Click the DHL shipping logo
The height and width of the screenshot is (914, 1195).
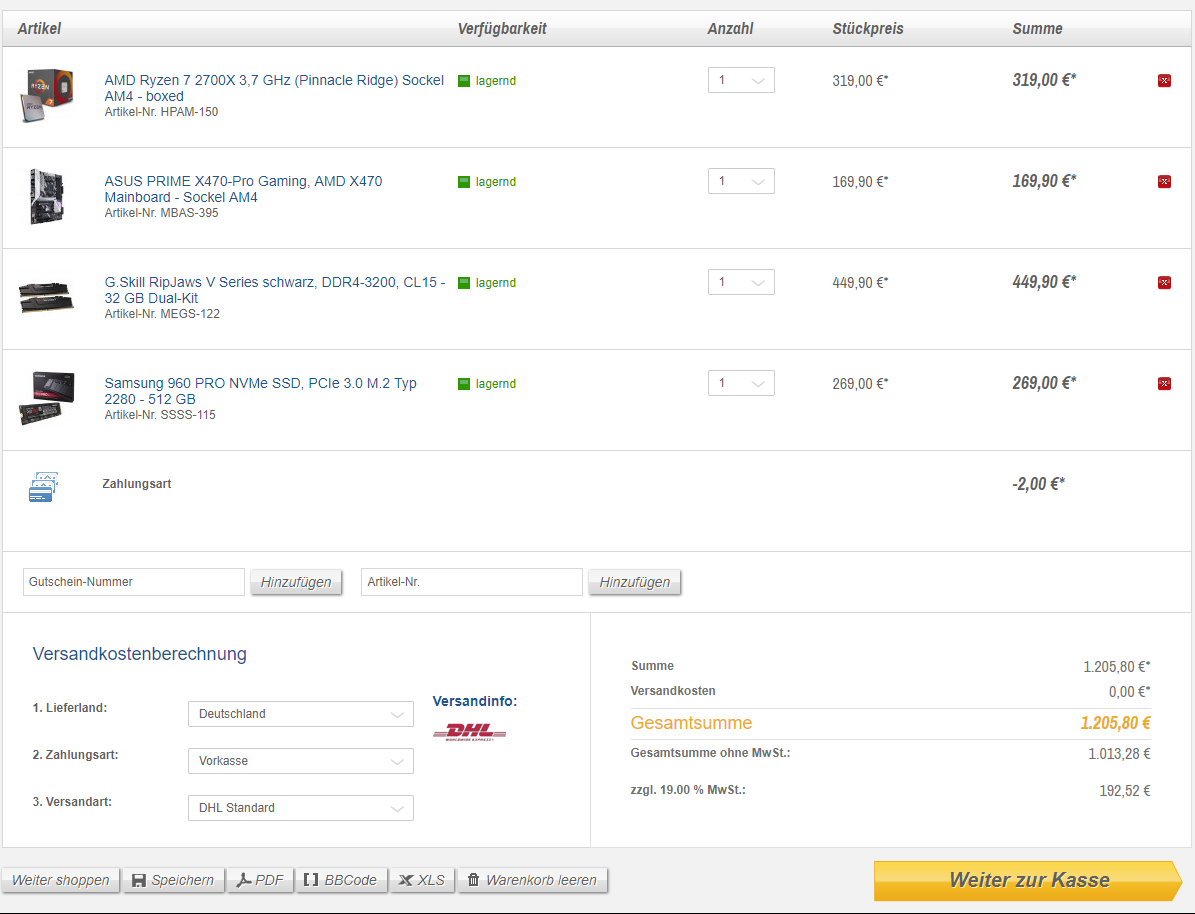tap(469, 732)
